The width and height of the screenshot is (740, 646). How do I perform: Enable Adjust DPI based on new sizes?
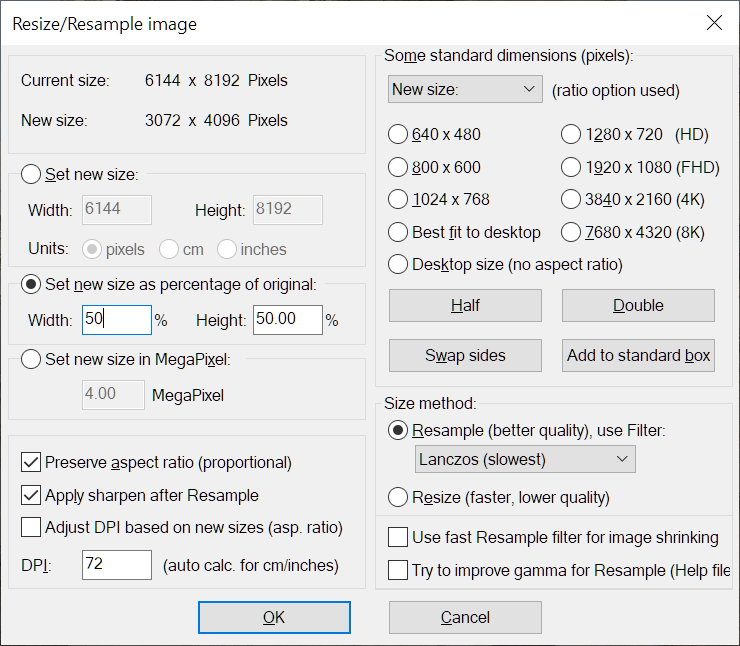click(31, 527)
